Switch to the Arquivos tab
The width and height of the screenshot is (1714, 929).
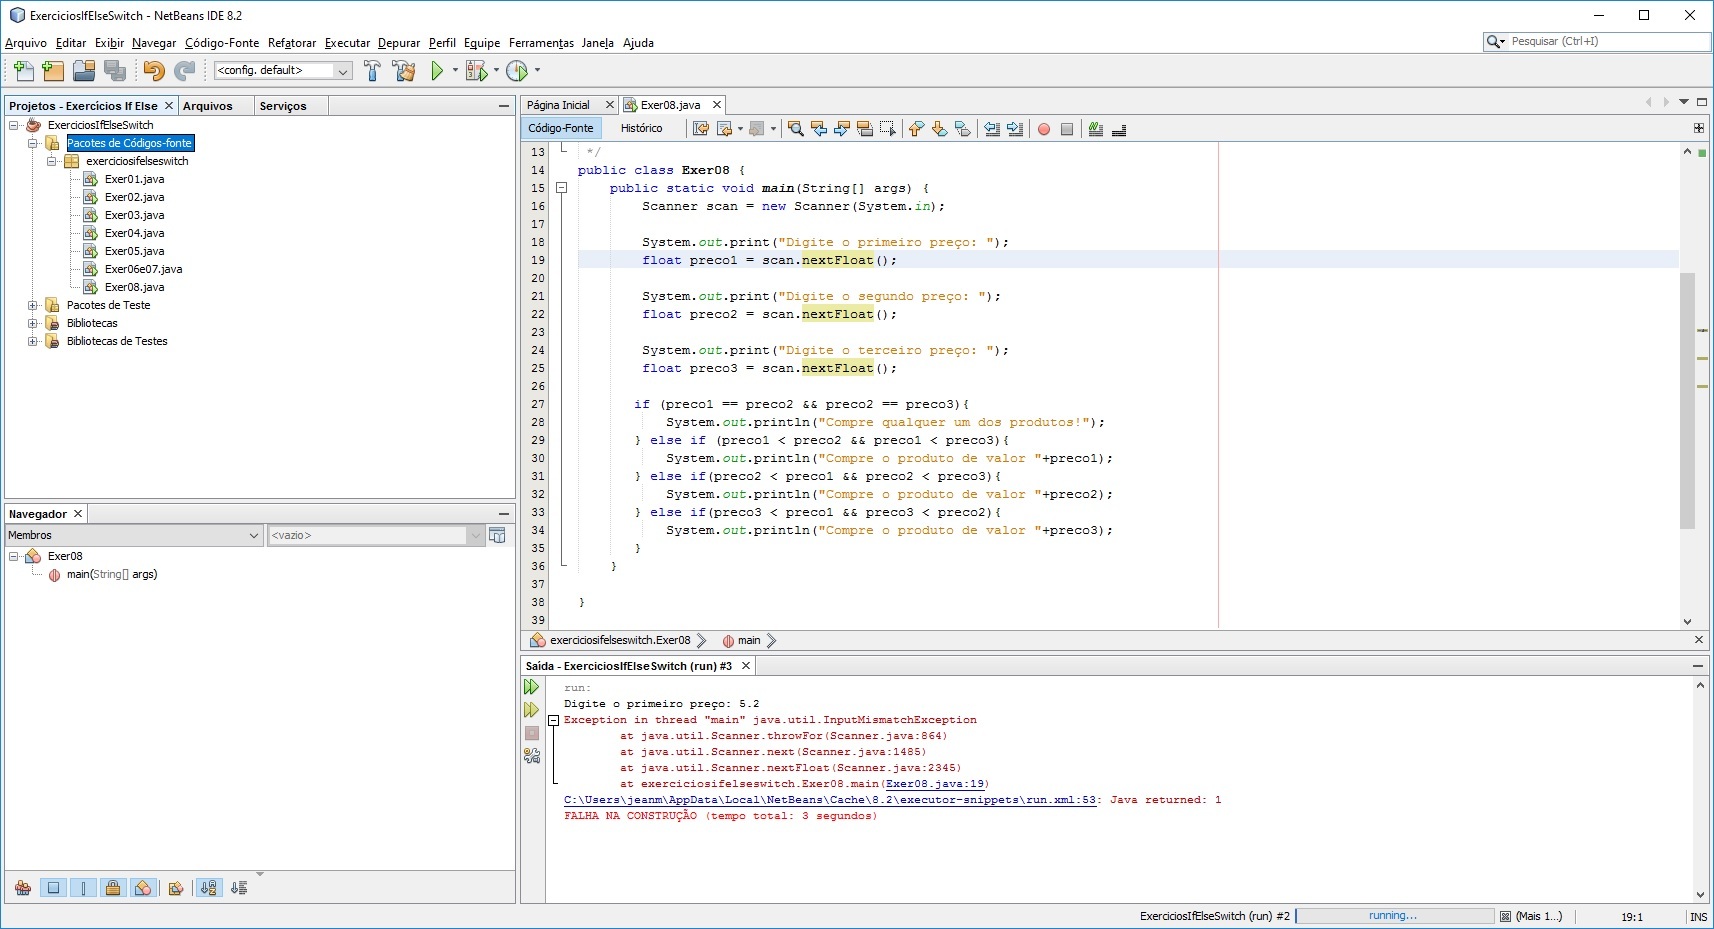207,106
